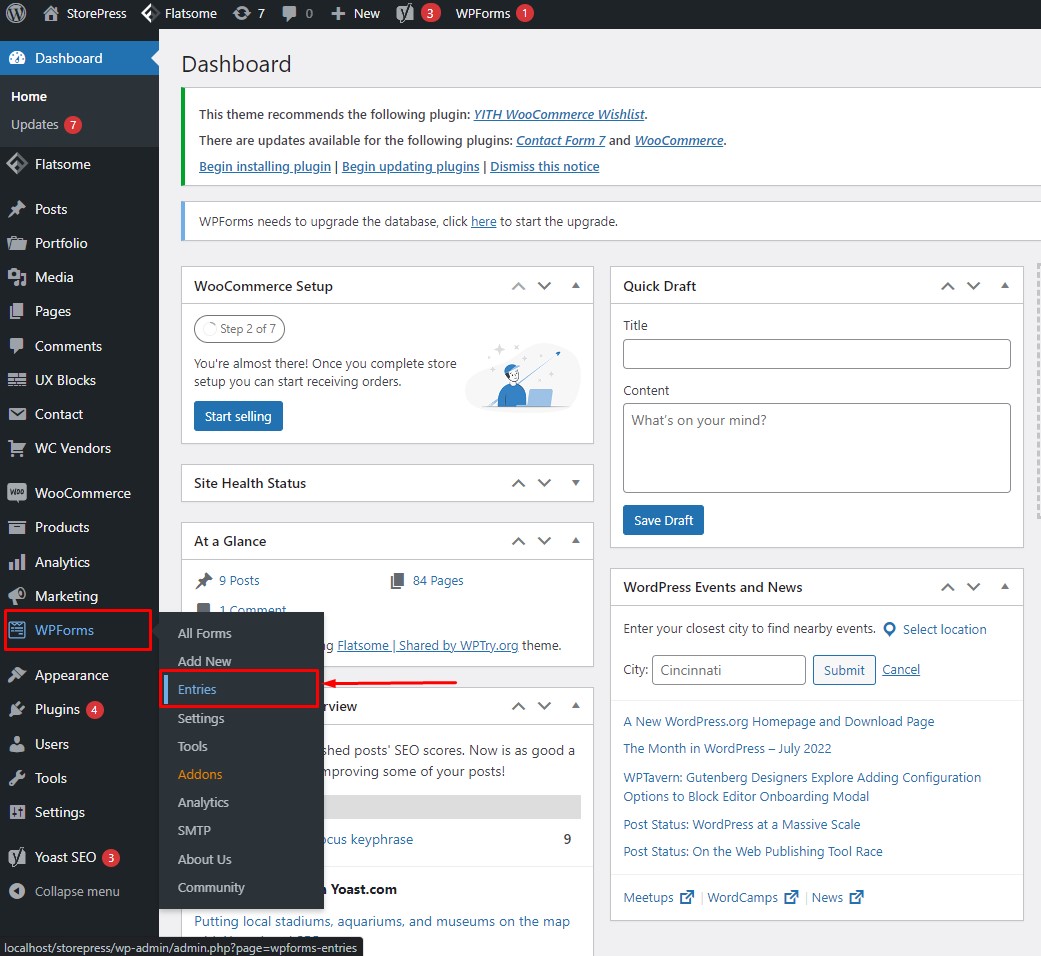Viewport: 1041px width, 956px height.
Task: Click the Portfolio folder icon in sidebar
Action: pyautogui.click(x=17, y=243)
